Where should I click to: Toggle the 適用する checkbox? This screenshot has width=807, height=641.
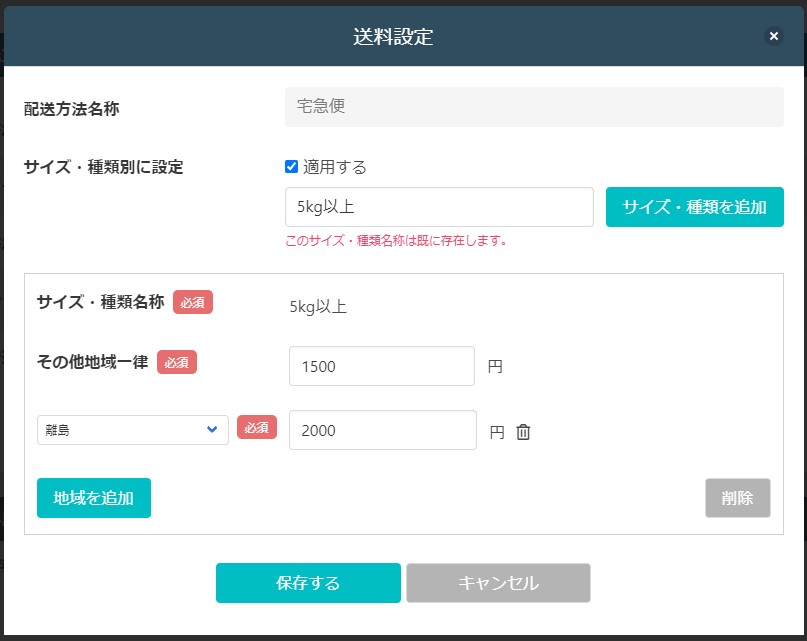(291, 167)
